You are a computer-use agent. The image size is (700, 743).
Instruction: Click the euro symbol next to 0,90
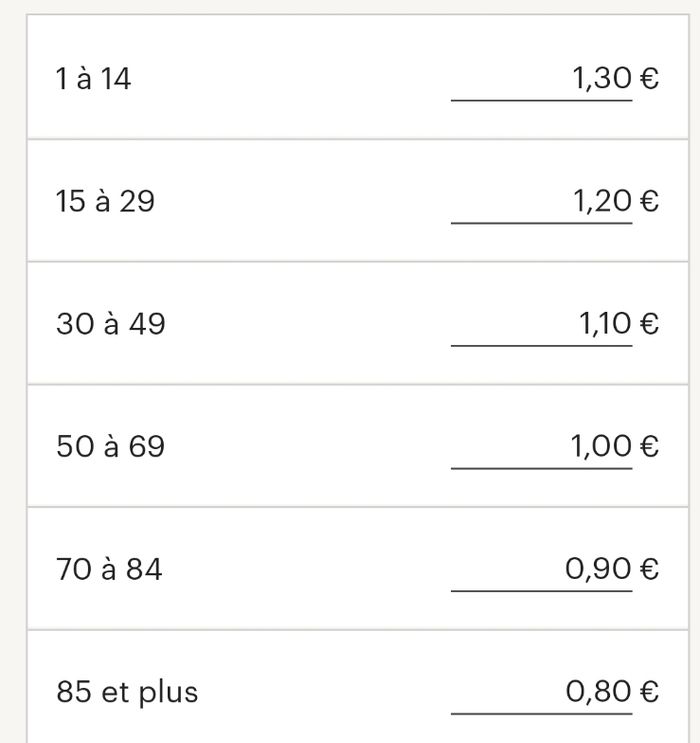tap(649, 569)
